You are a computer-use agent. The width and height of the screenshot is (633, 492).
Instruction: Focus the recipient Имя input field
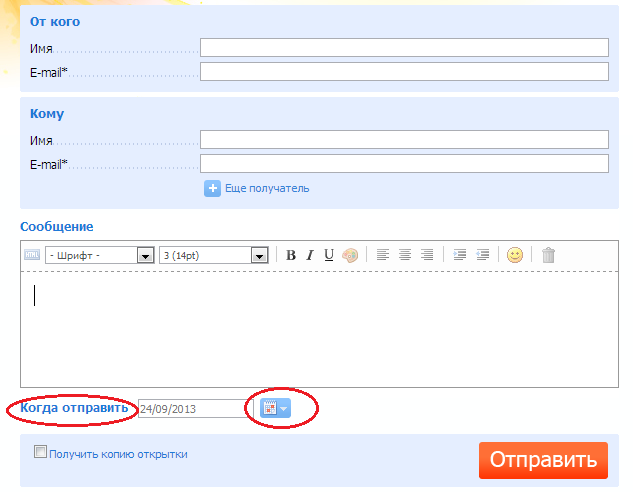[x=404, y=139]
